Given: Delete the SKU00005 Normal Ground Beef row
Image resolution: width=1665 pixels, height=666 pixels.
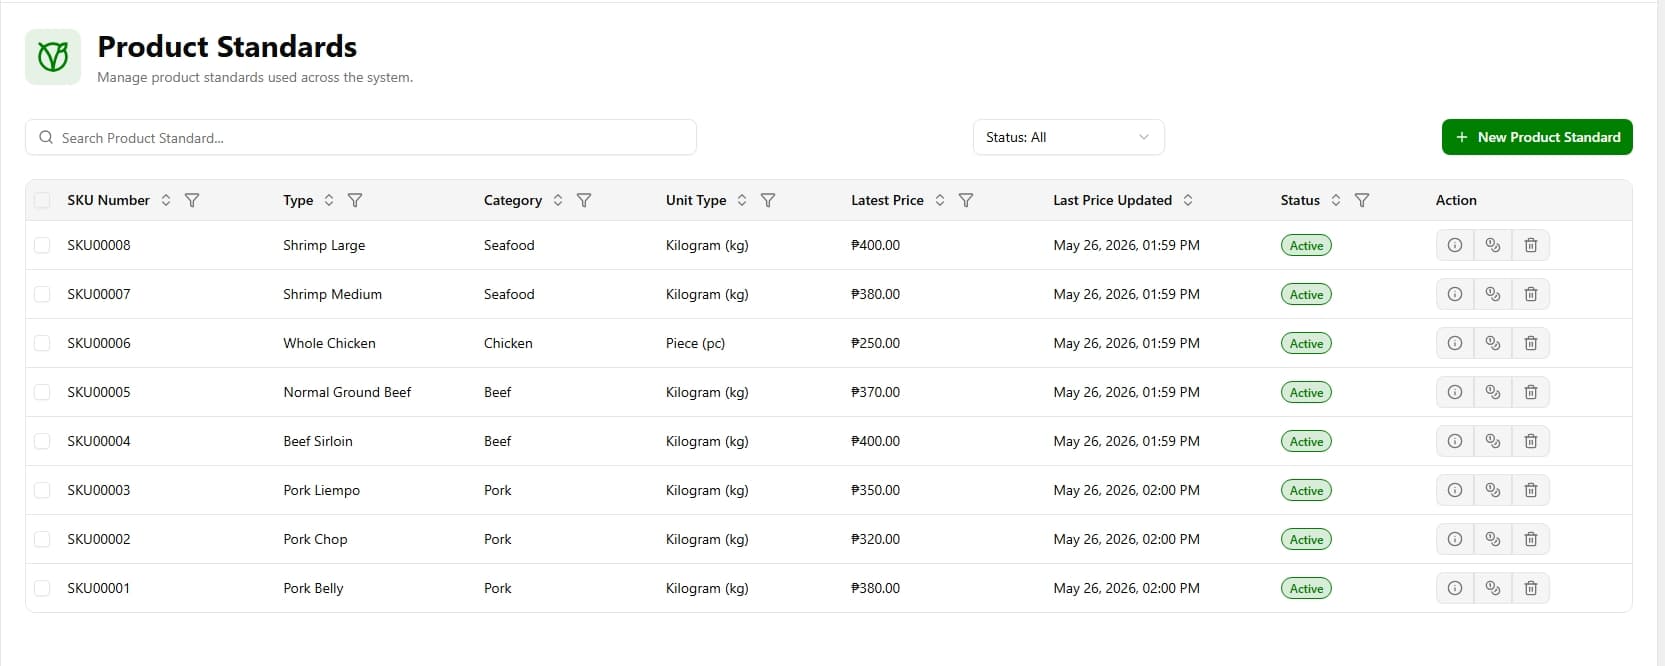Looking at the screenshot, I should point(1531,392).
